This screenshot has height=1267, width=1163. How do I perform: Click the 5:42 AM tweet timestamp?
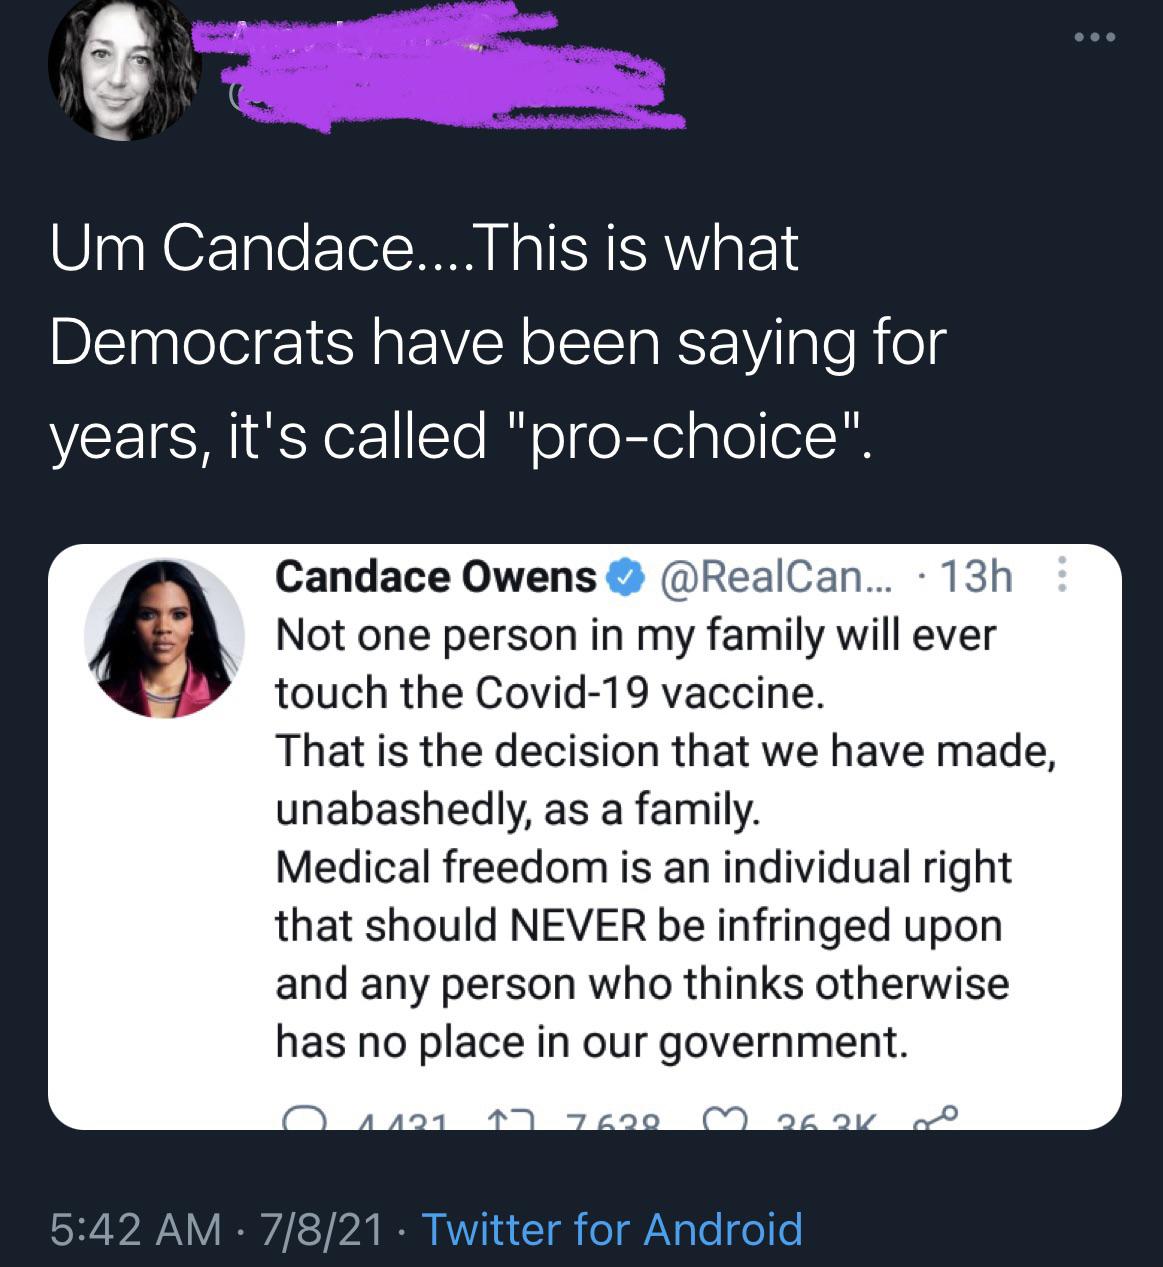[136, 1229]
